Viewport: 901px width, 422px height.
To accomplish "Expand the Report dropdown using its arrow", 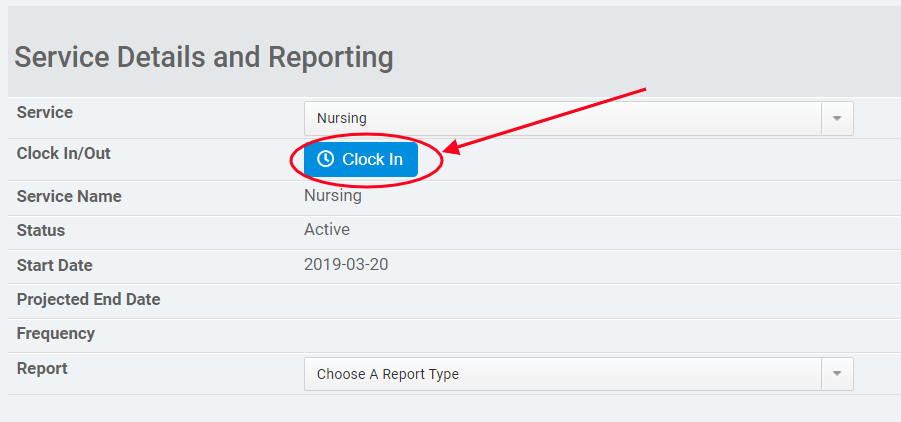I will tap(837, 374).
